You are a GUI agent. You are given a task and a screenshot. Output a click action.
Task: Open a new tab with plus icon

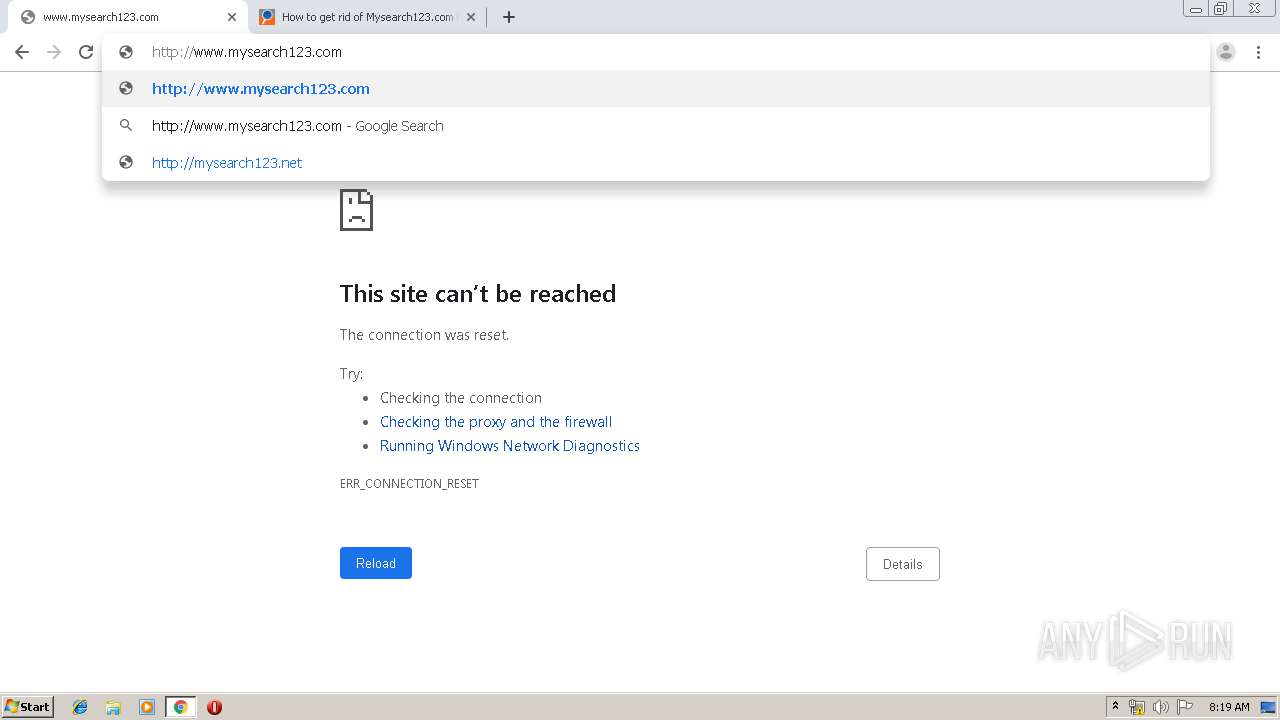(508, 17)
